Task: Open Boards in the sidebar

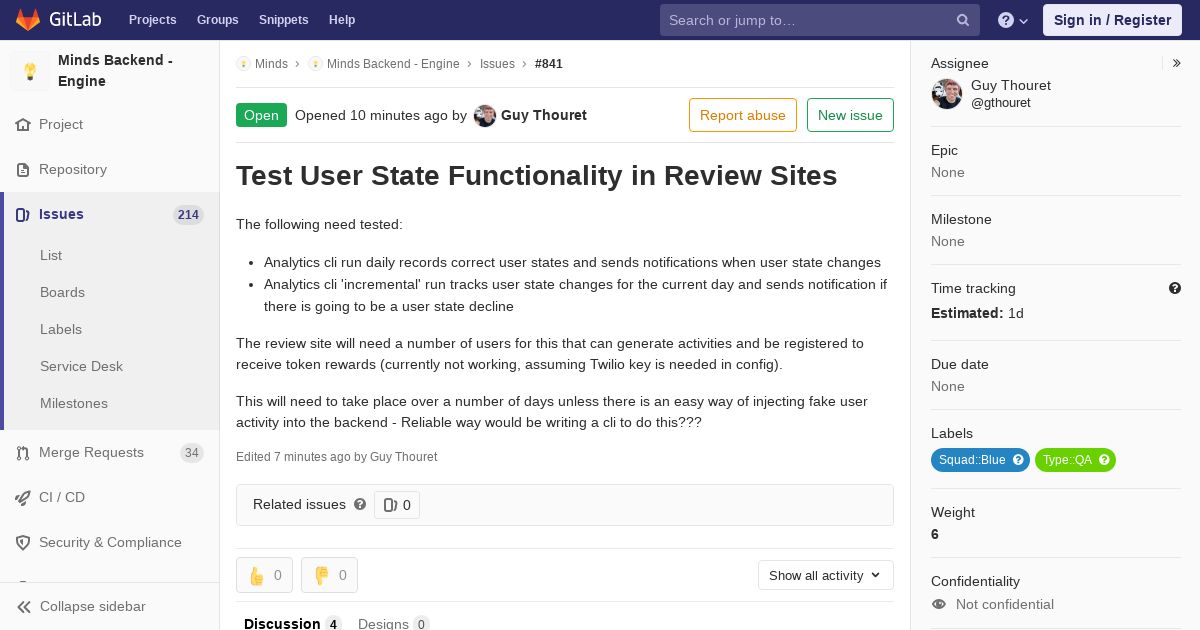Action: pyautogui.click(x=62, y=292)
